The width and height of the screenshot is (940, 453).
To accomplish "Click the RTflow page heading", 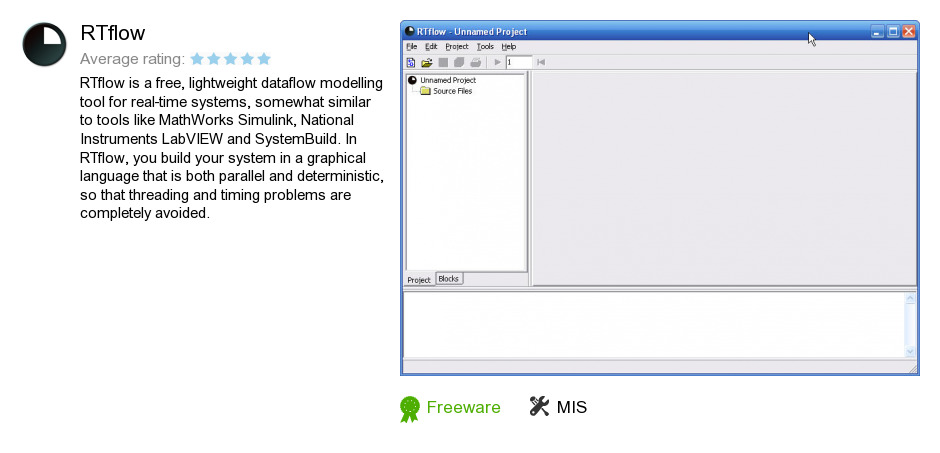I will [113, 33].
